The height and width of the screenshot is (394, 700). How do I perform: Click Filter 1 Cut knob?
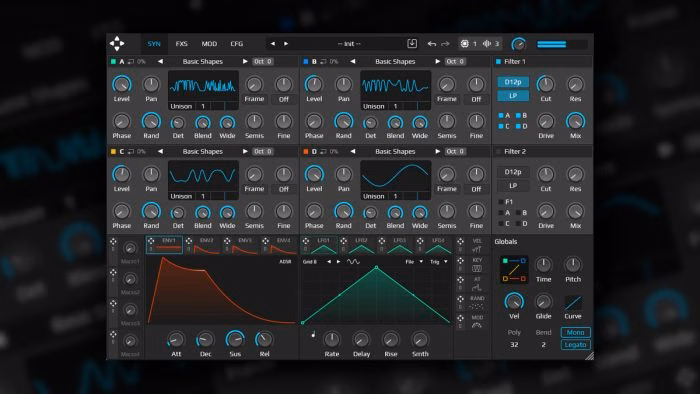pyautogui.click(x=546, y=84)
